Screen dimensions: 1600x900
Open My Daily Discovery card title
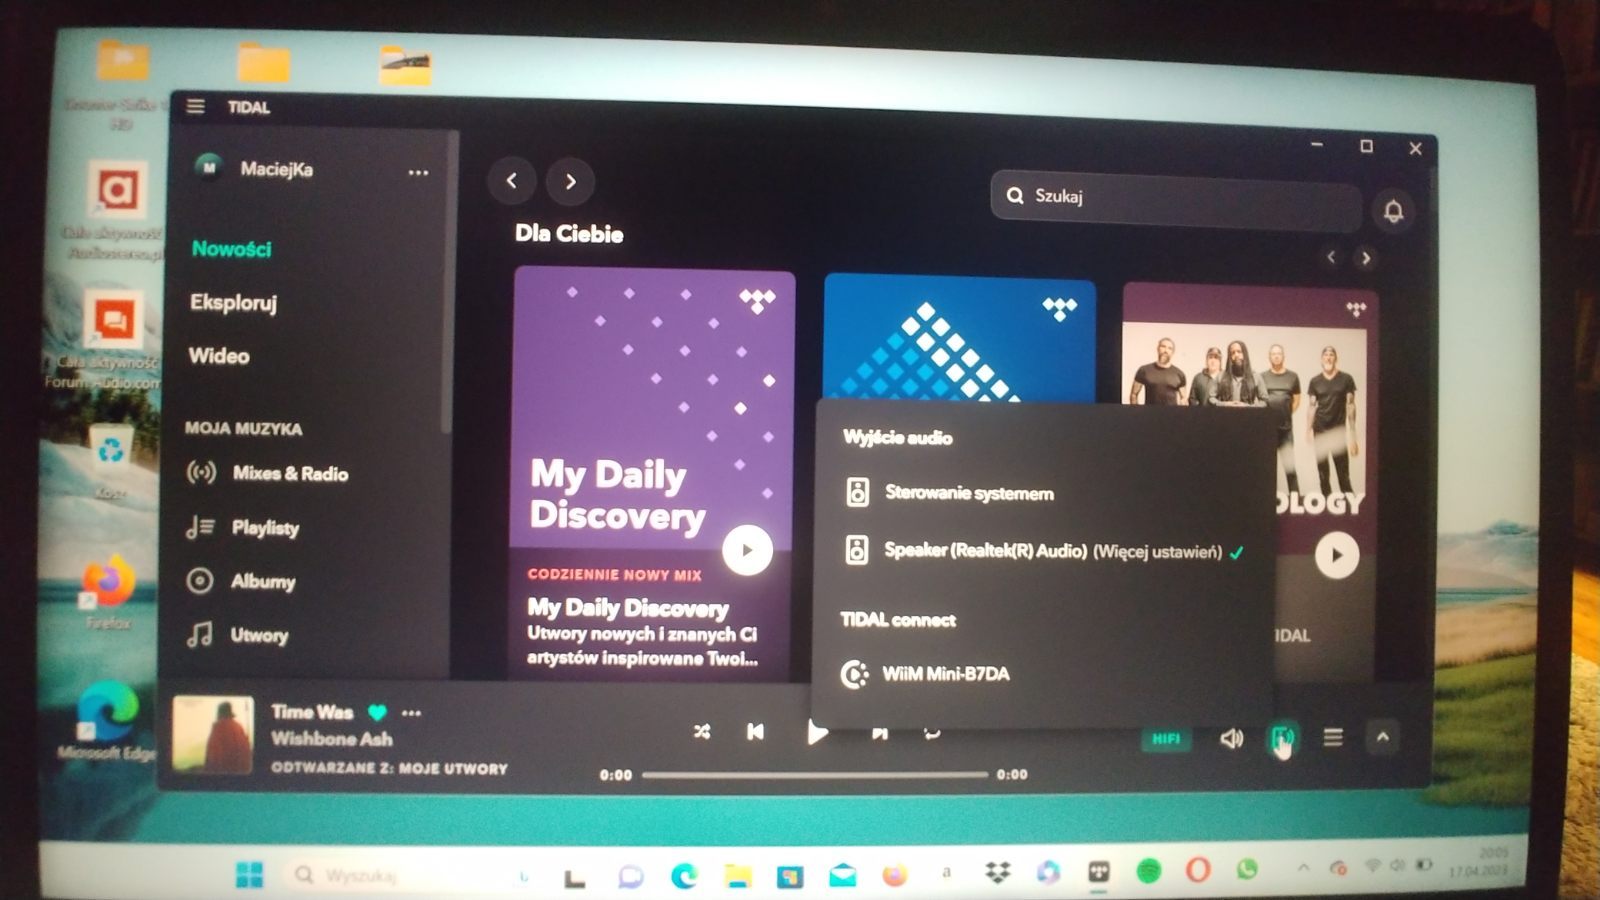point(628,608)
